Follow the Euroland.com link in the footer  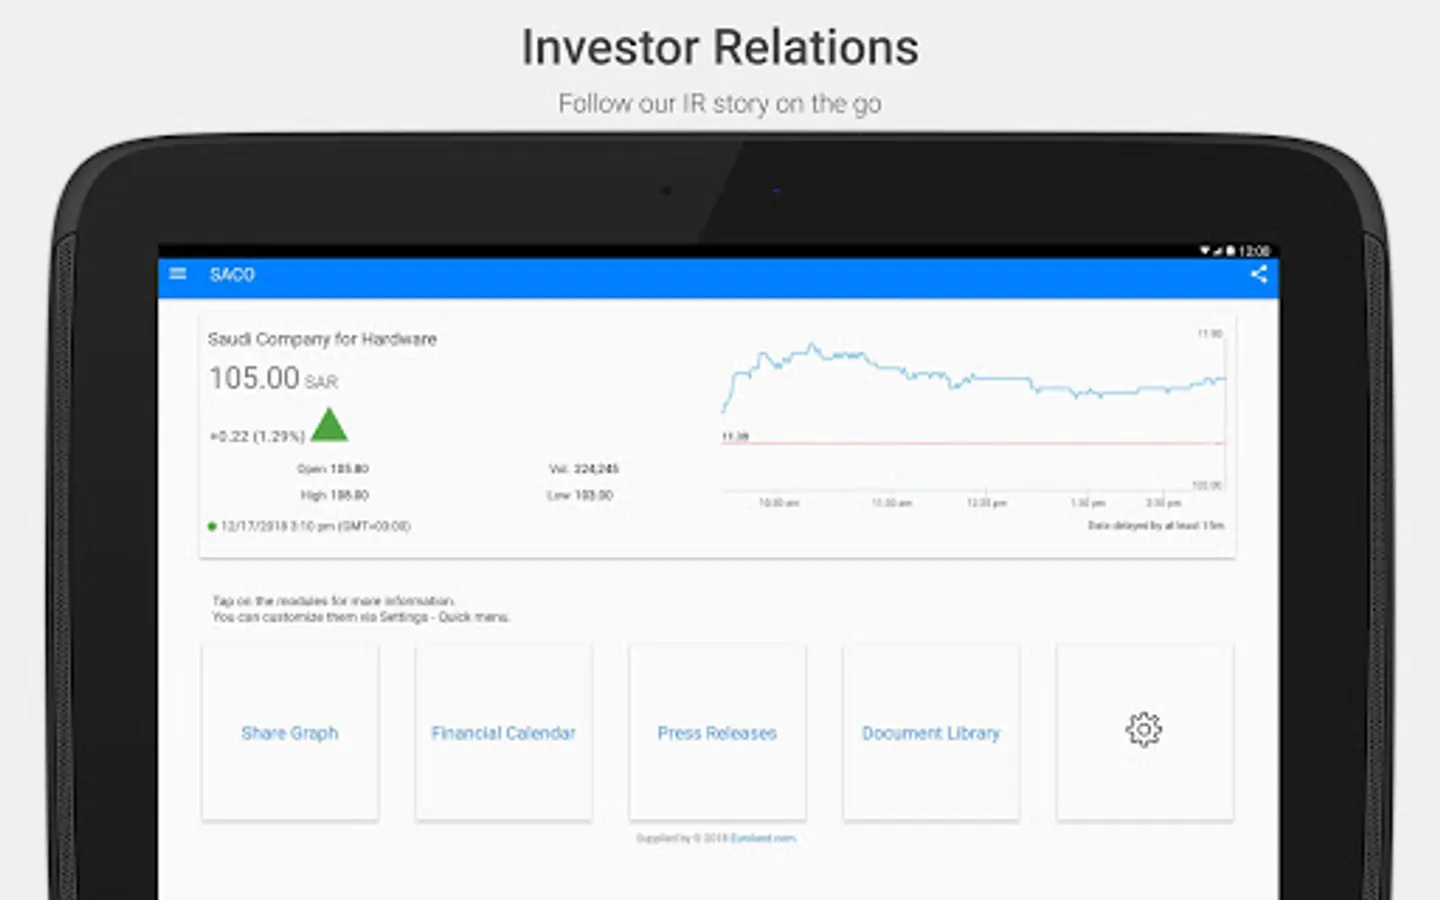(x=763, y=838)
